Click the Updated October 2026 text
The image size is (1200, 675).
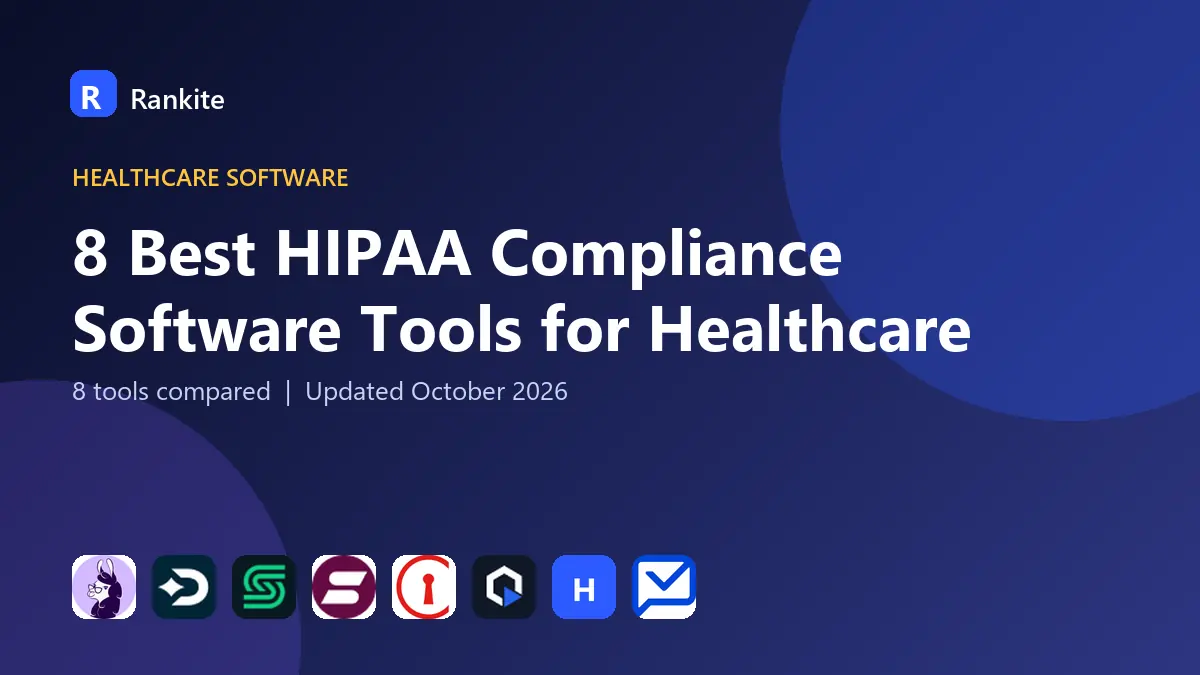pyautogui.click(x=436, y=391)
